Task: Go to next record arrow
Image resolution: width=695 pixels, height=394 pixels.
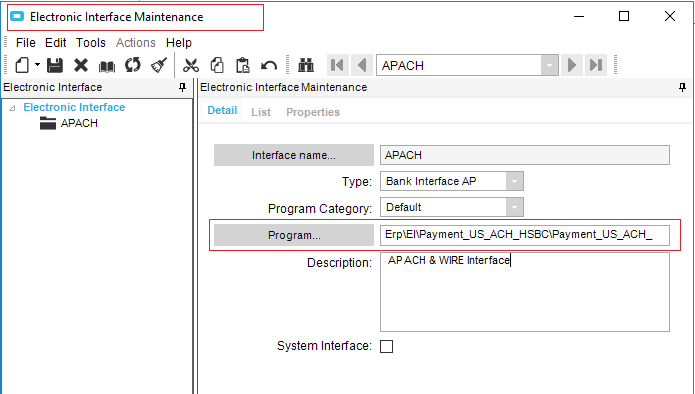Action: (572, 66)
